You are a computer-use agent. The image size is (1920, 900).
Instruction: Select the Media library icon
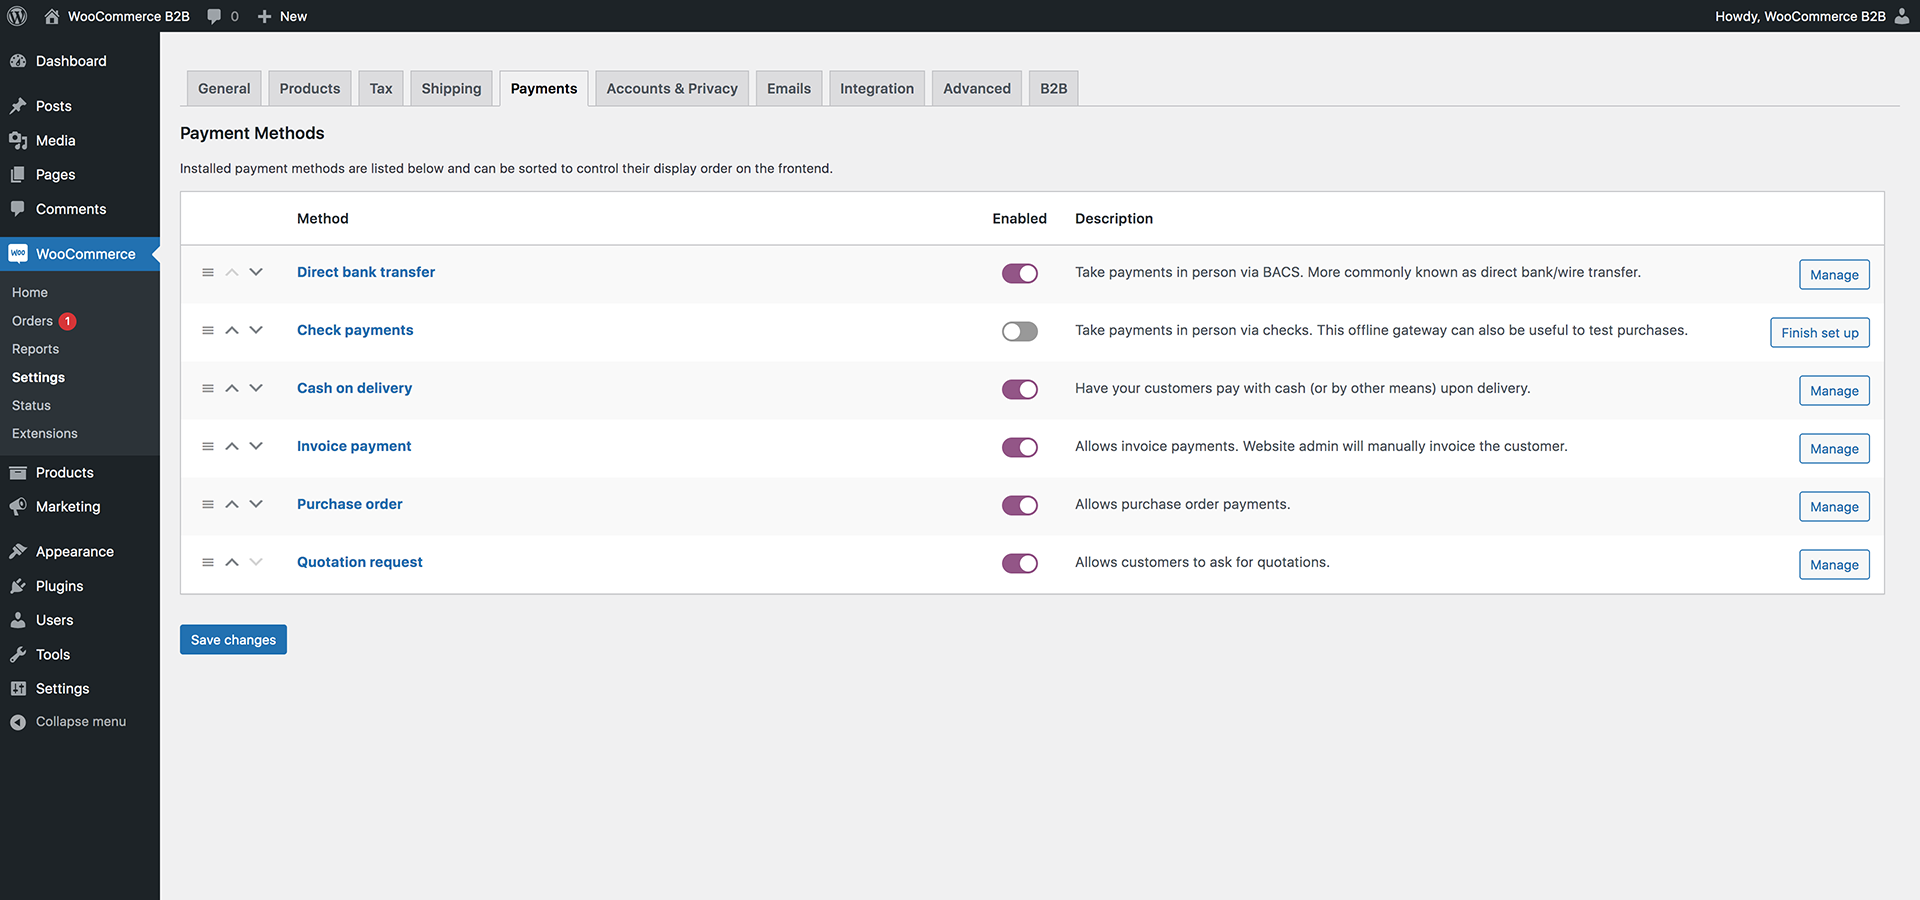tap(18, 140)
